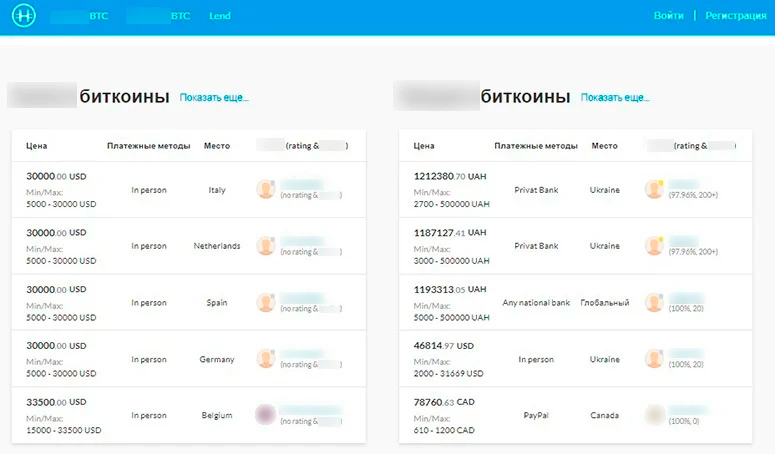Screen dimensions: 775x454
Task: Click the avatar in the Any national bank row
Action: (x=654, y=302)
